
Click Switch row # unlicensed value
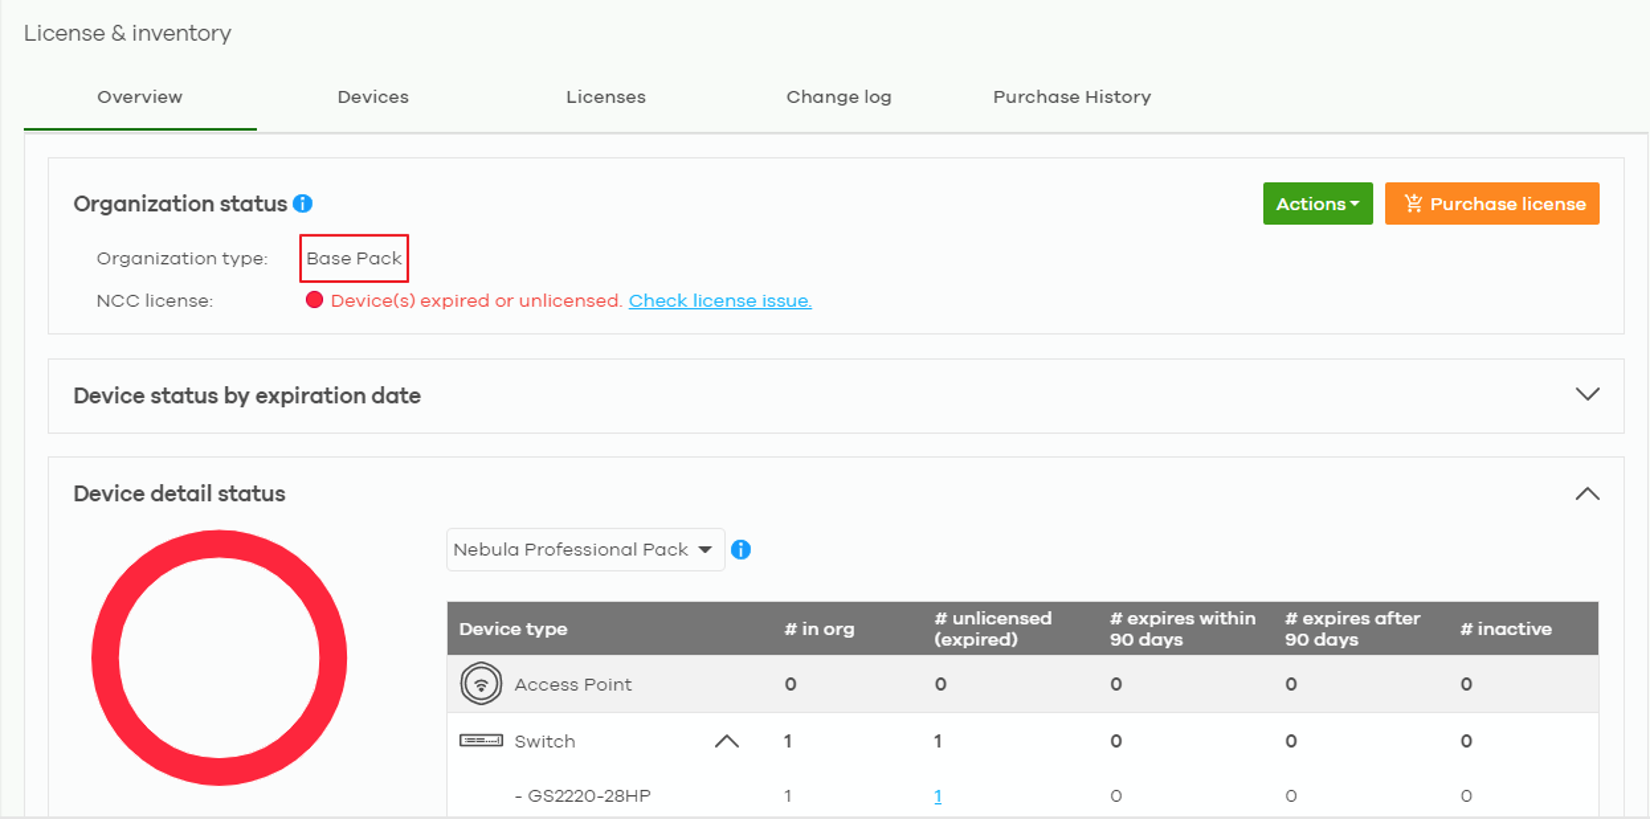click(938, 741)
